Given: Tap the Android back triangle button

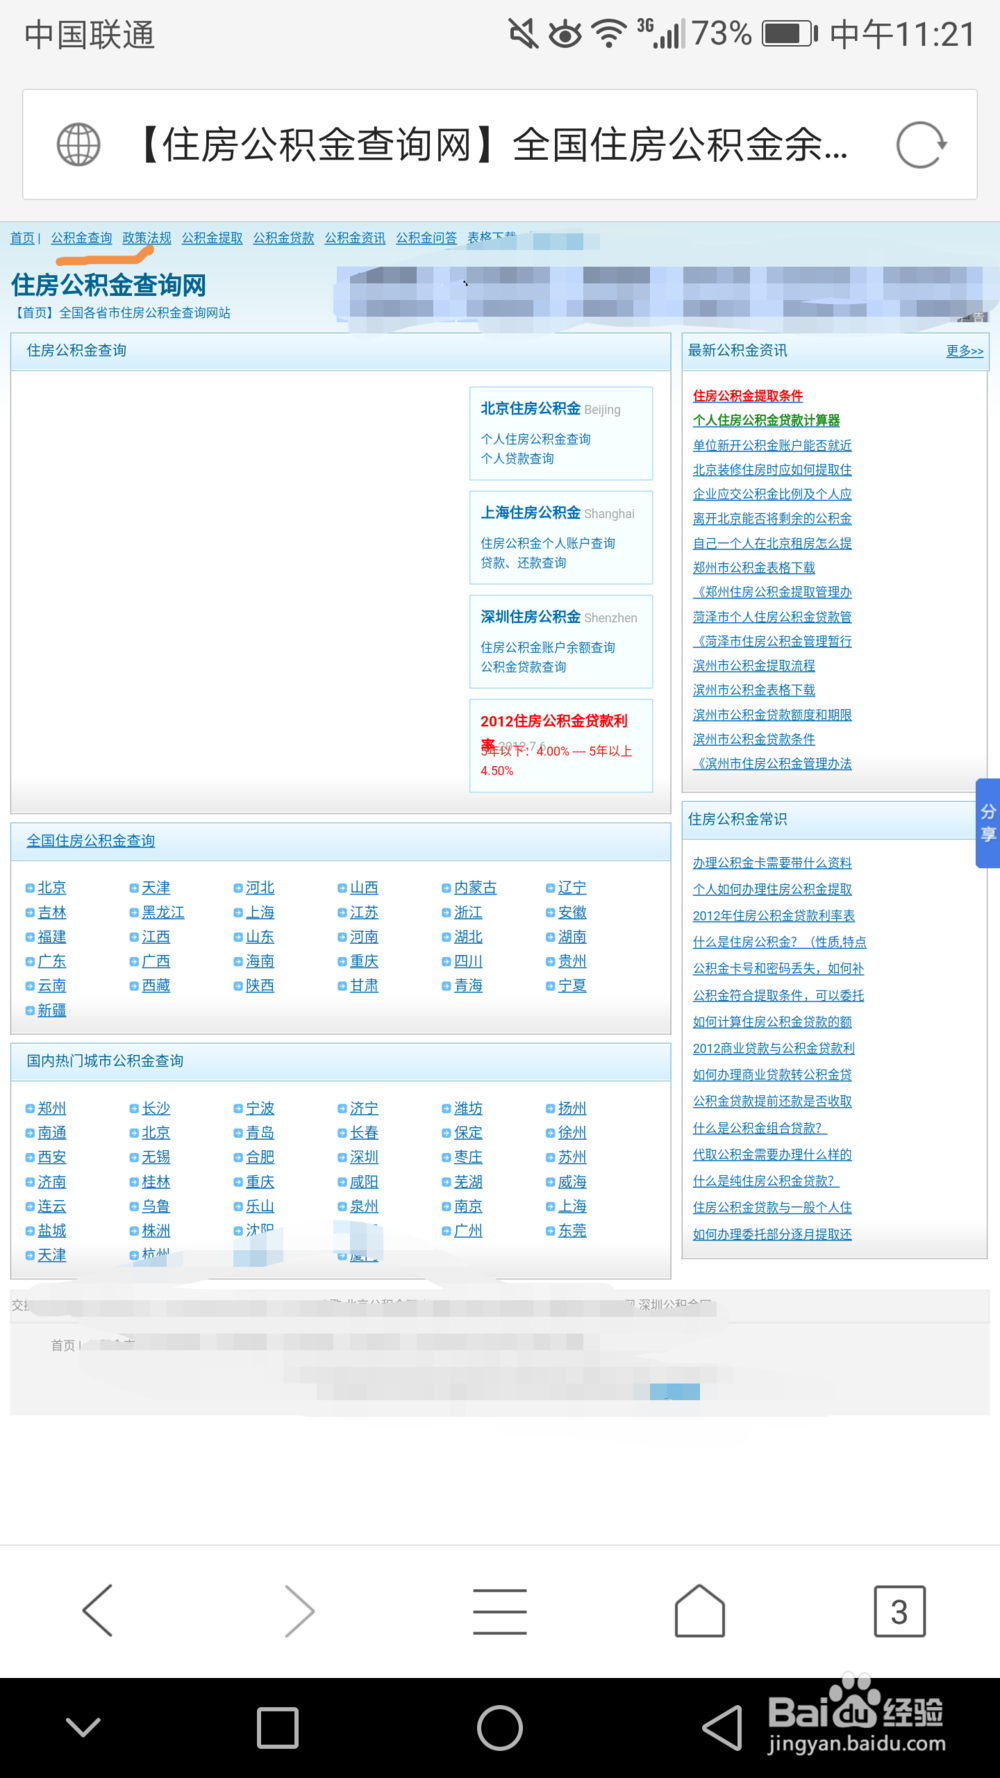Looking at the screenshot, I should (x=722, y=1727).
